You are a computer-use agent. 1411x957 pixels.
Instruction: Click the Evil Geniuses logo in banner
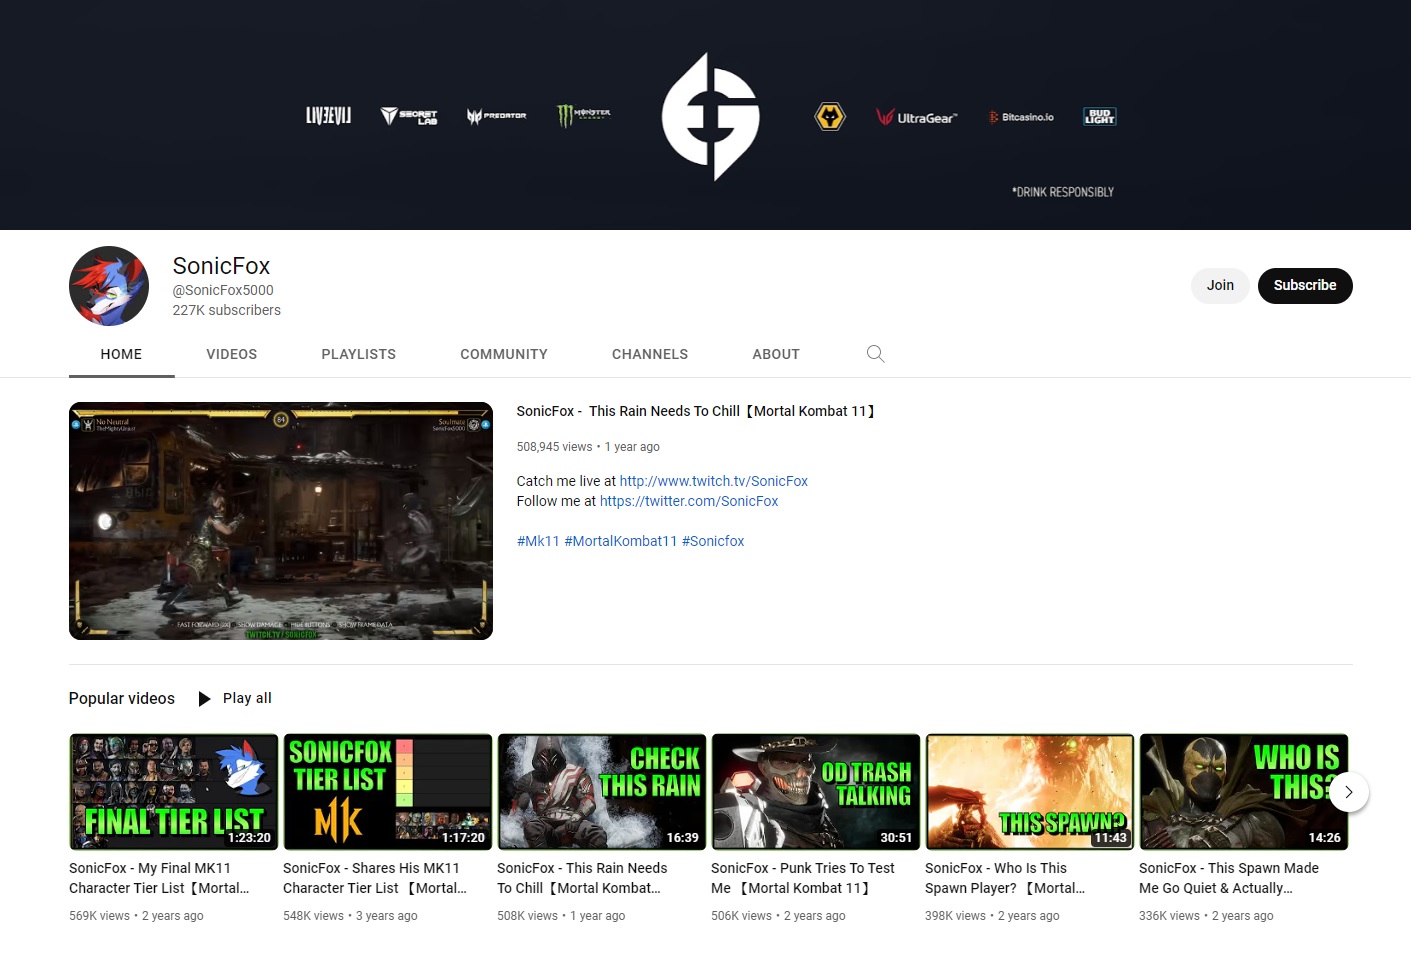(710, 117)
